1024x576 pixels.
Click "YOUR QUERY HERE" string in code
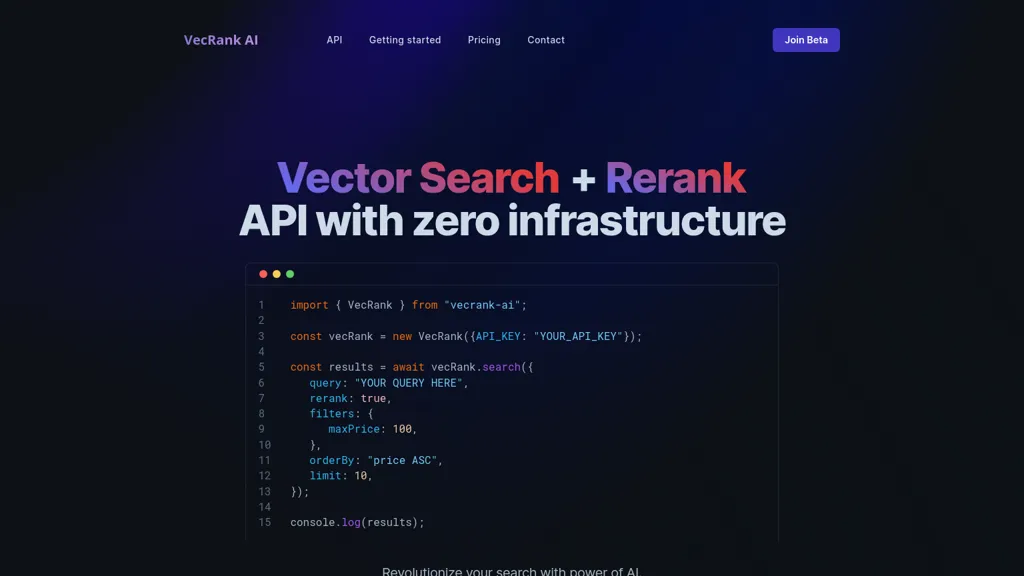408,383
